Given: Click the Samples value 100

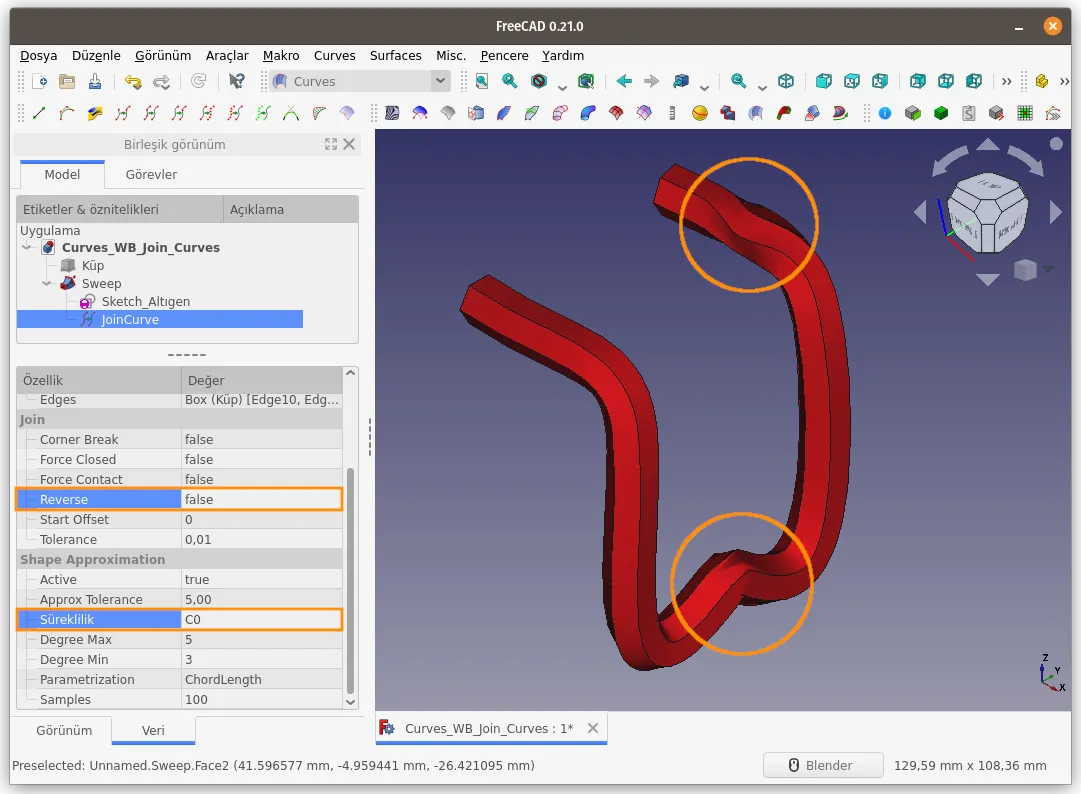Looking at the screenshot, I should click(x=261, y=699).
